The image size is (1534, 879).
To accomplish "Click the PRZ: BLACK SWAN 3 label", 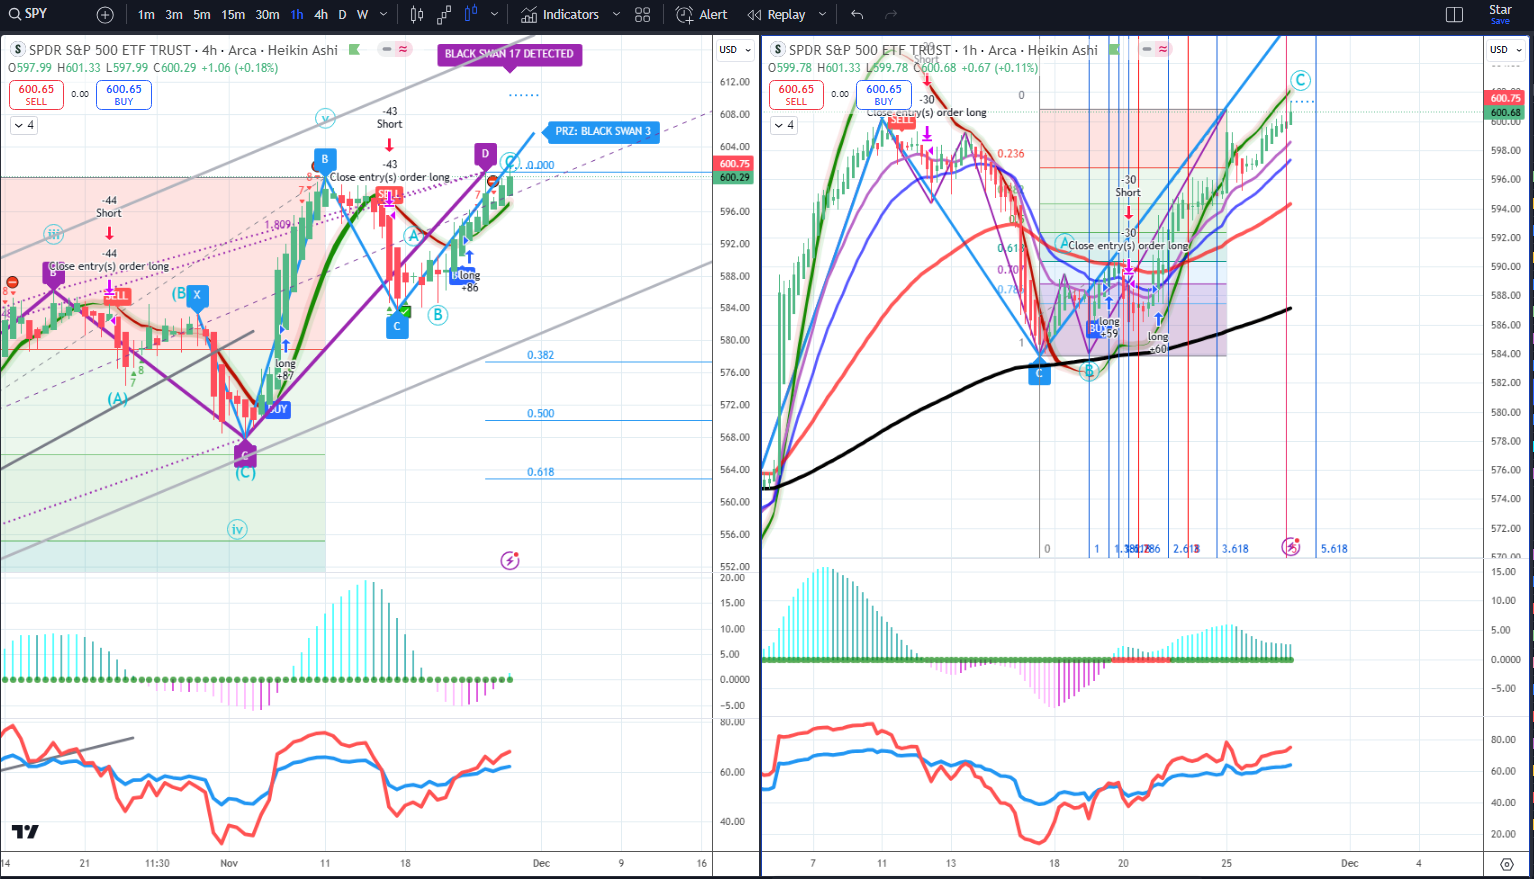I will pyautogui.click(x=602, y=131).
